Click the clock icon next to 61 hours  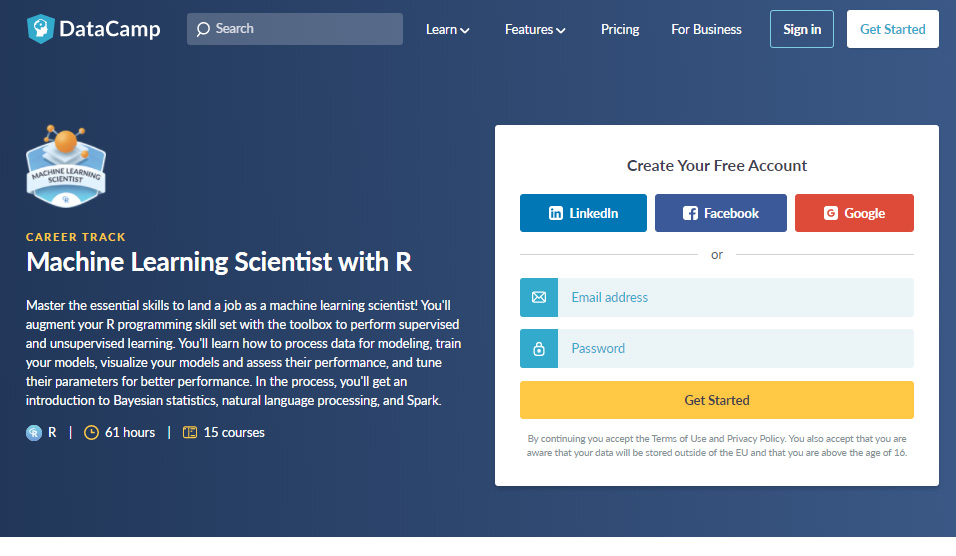tap(91, 433)
